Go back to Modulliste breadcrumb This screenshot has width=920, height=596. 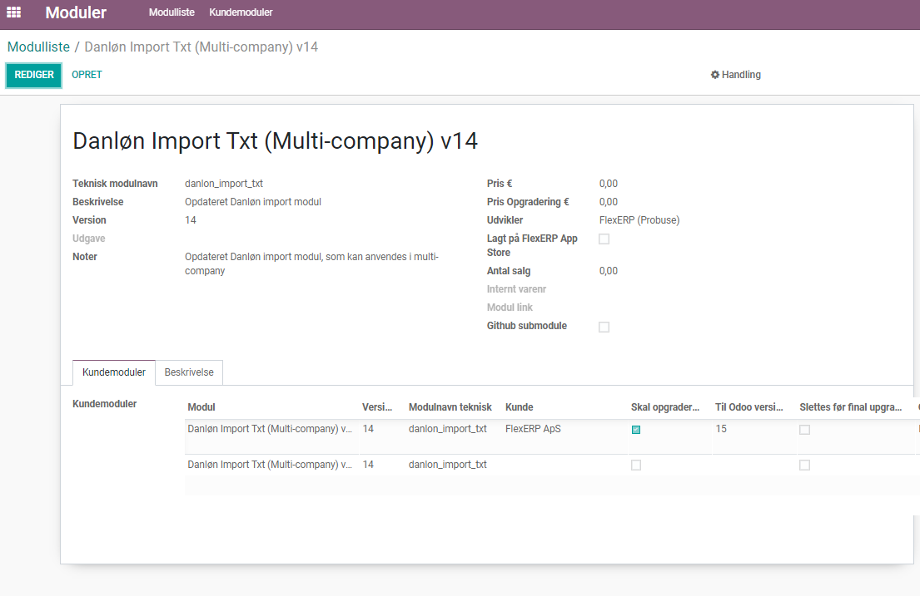(38, 47)
